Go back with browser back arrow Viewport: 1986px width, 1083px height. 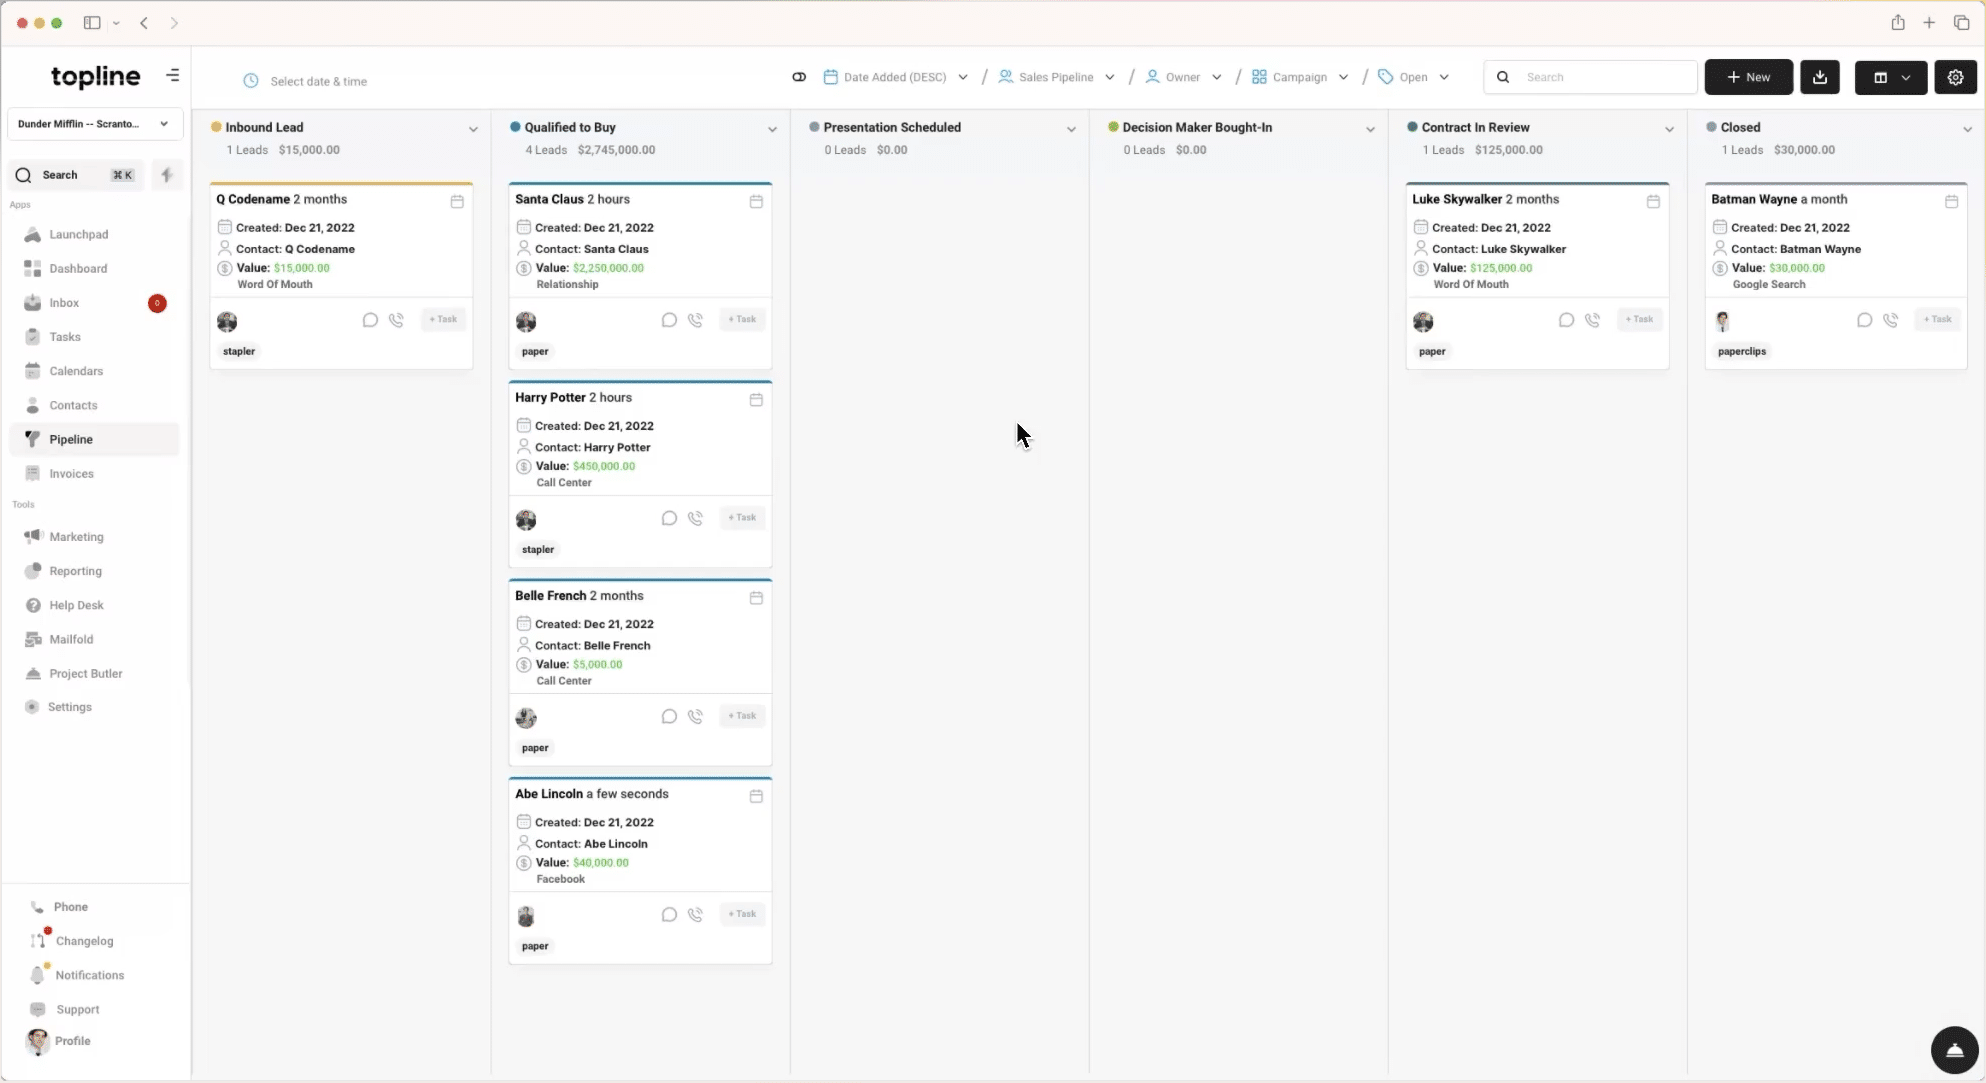click(x=144, y=22)
